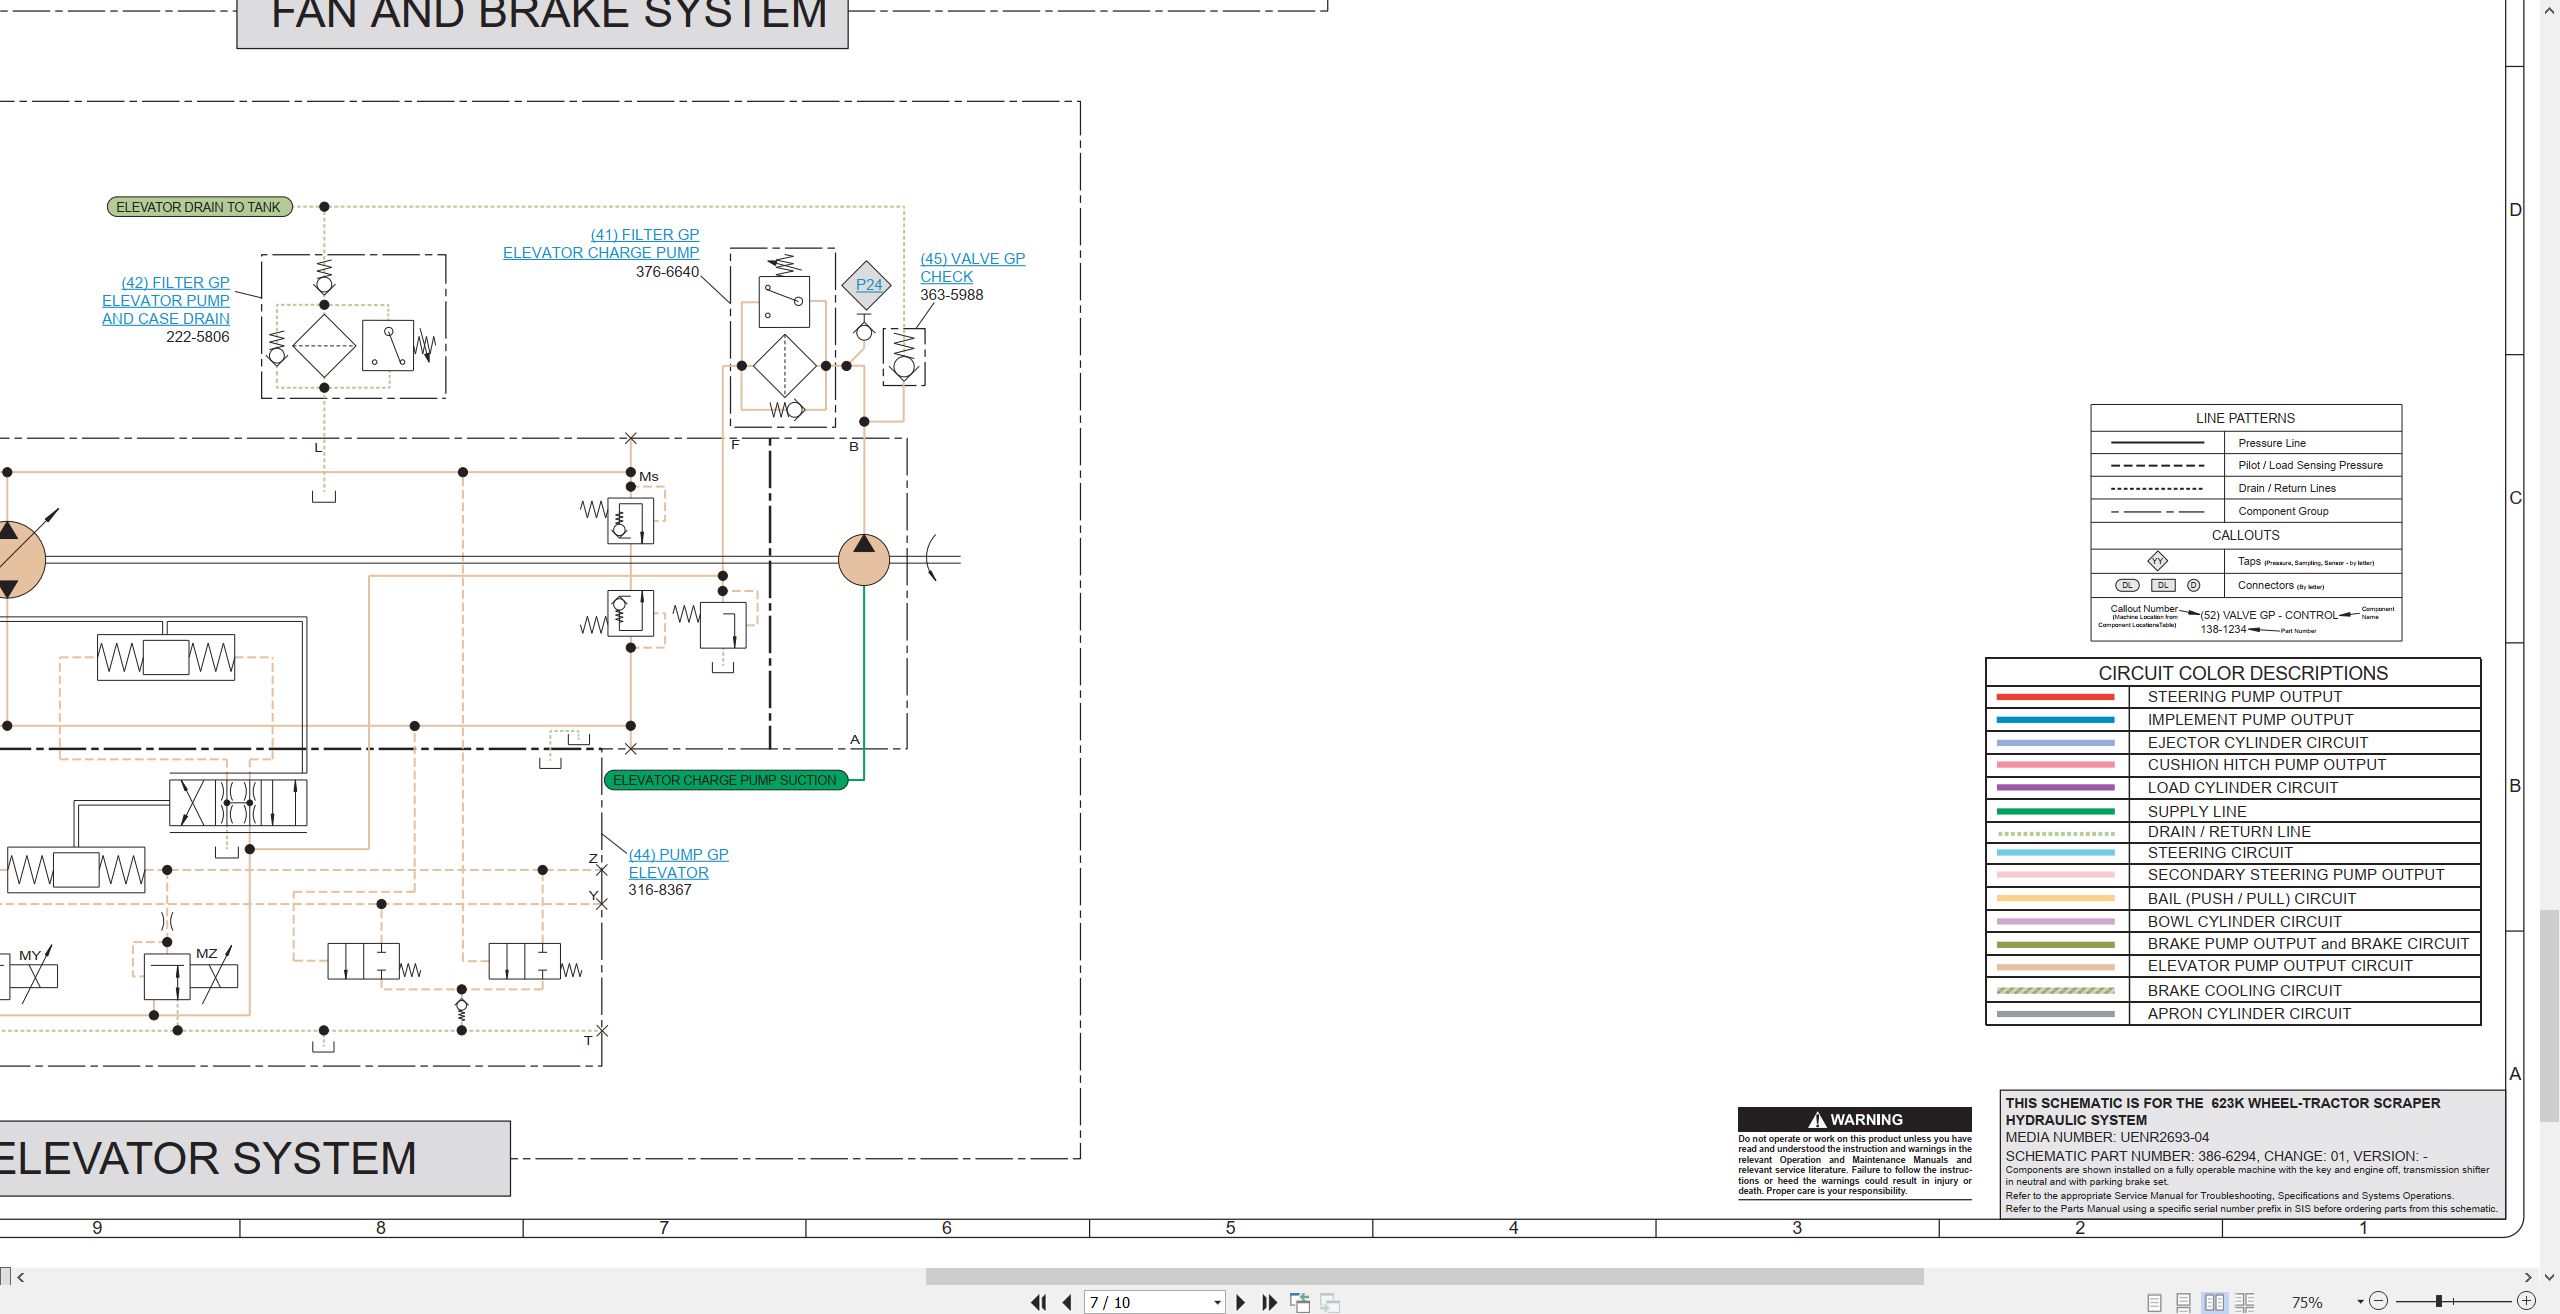Click the case drain filter diamond symbol
This screenshot has height=1314, width=2560.
pos(324,345)
